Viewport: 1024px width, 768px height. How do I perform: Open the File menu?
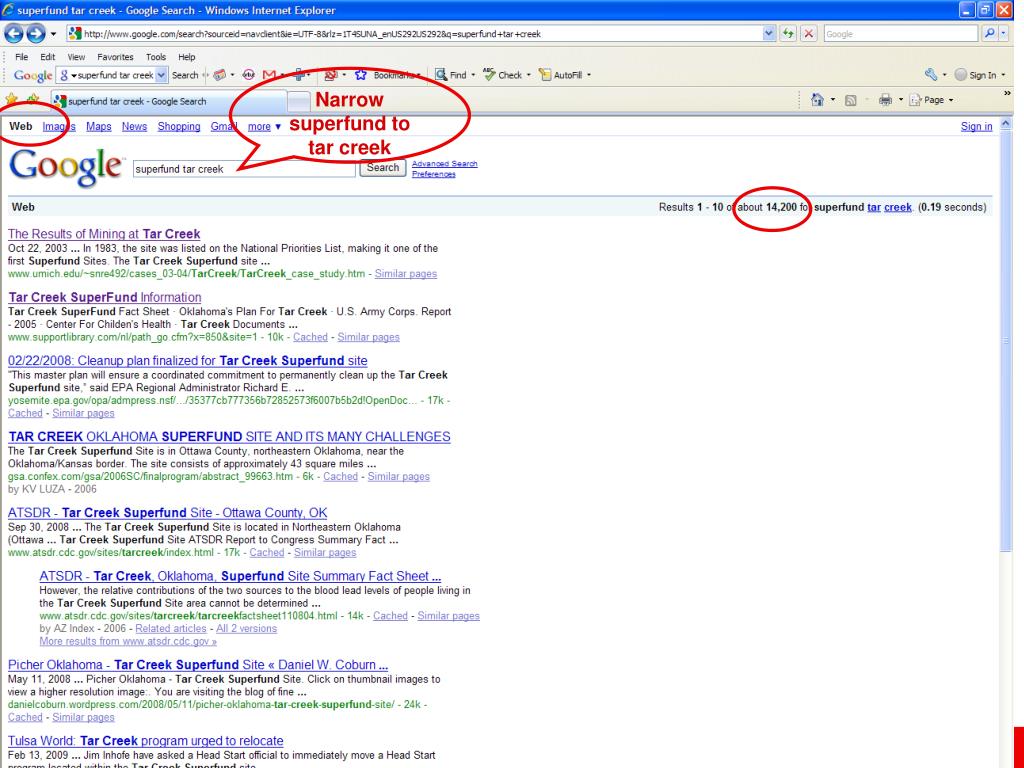coord(22,57)
